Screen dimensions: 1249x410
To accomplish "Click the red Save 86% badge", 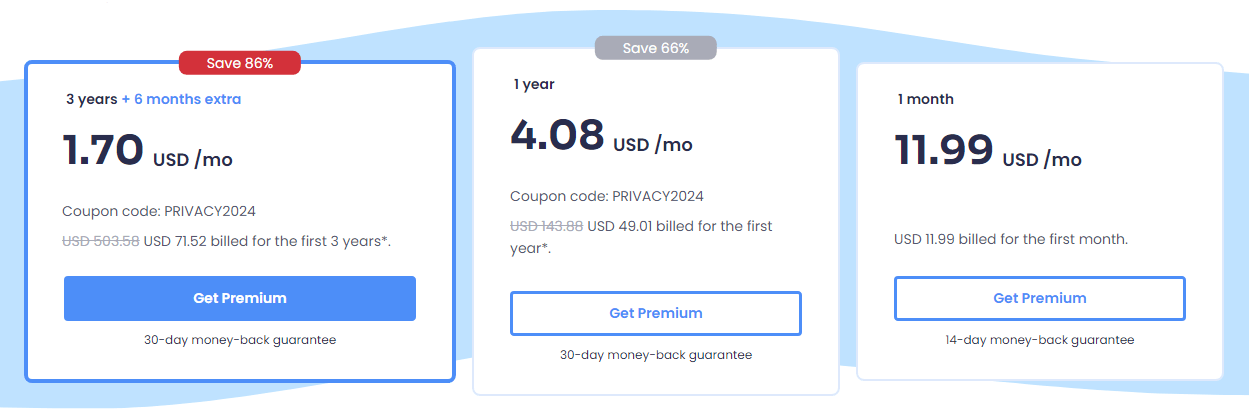I will pos(240,63).
